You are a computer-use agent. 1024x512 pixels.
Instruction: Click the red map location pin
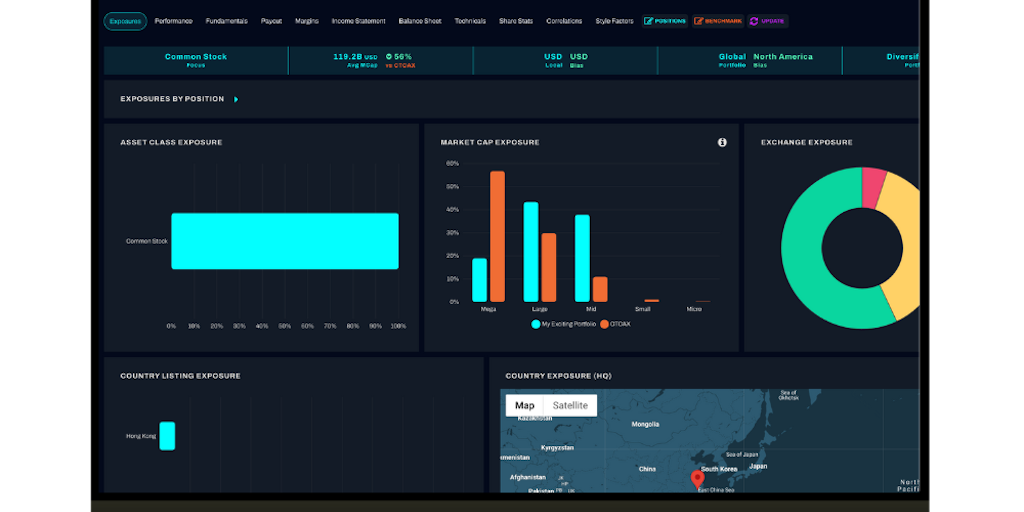[x=697, y=478]
